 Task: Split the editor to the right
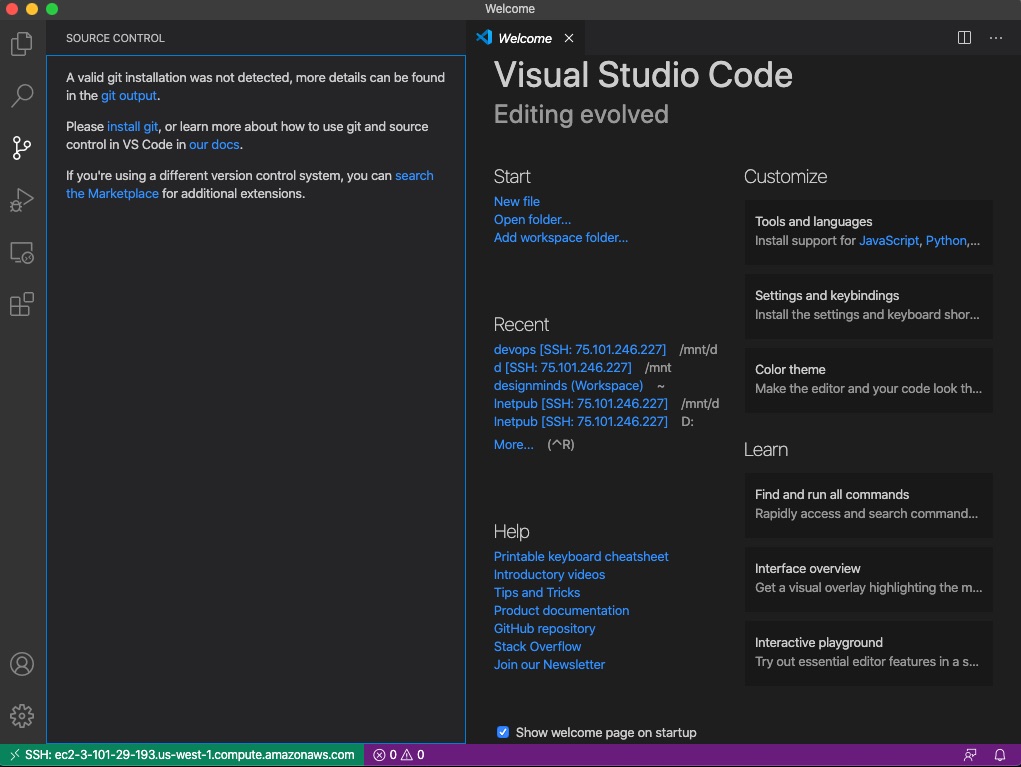[964, 38]
